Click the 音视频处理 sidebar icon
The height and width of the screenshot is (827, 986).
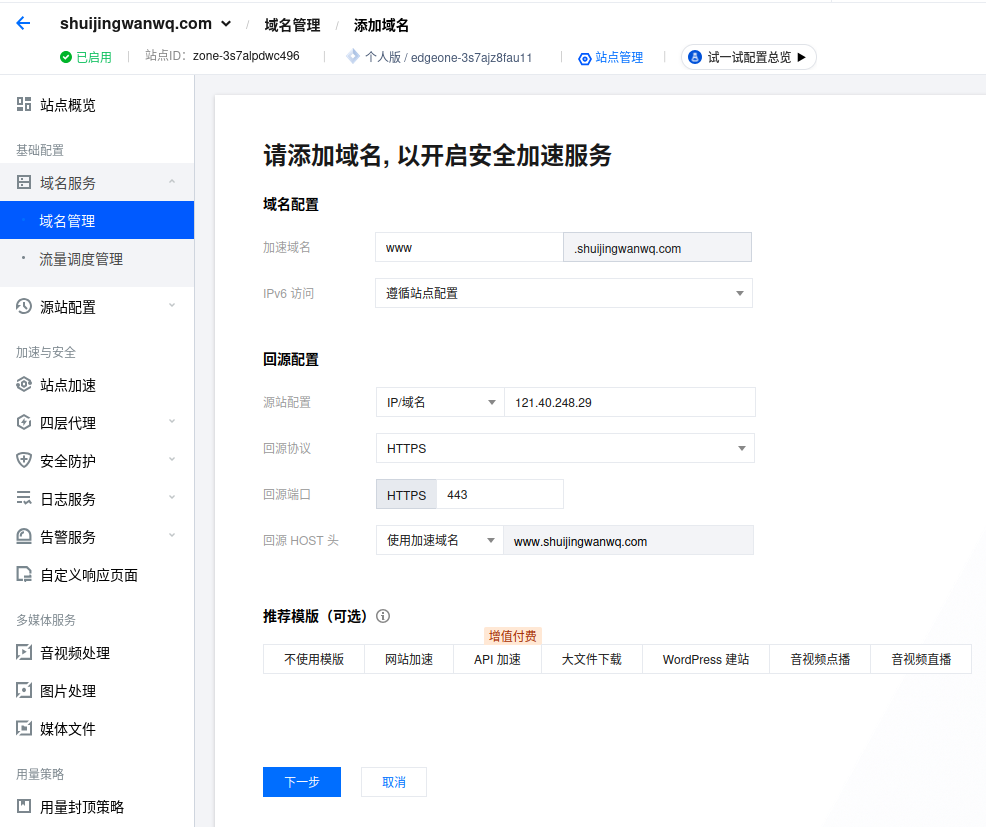[24, 652]
